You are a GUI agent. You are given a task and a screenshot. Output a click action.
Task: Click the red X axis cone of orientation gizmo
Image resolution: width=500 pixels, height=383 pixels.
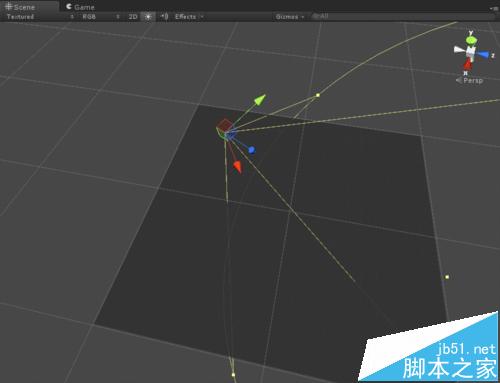point(468,65)
